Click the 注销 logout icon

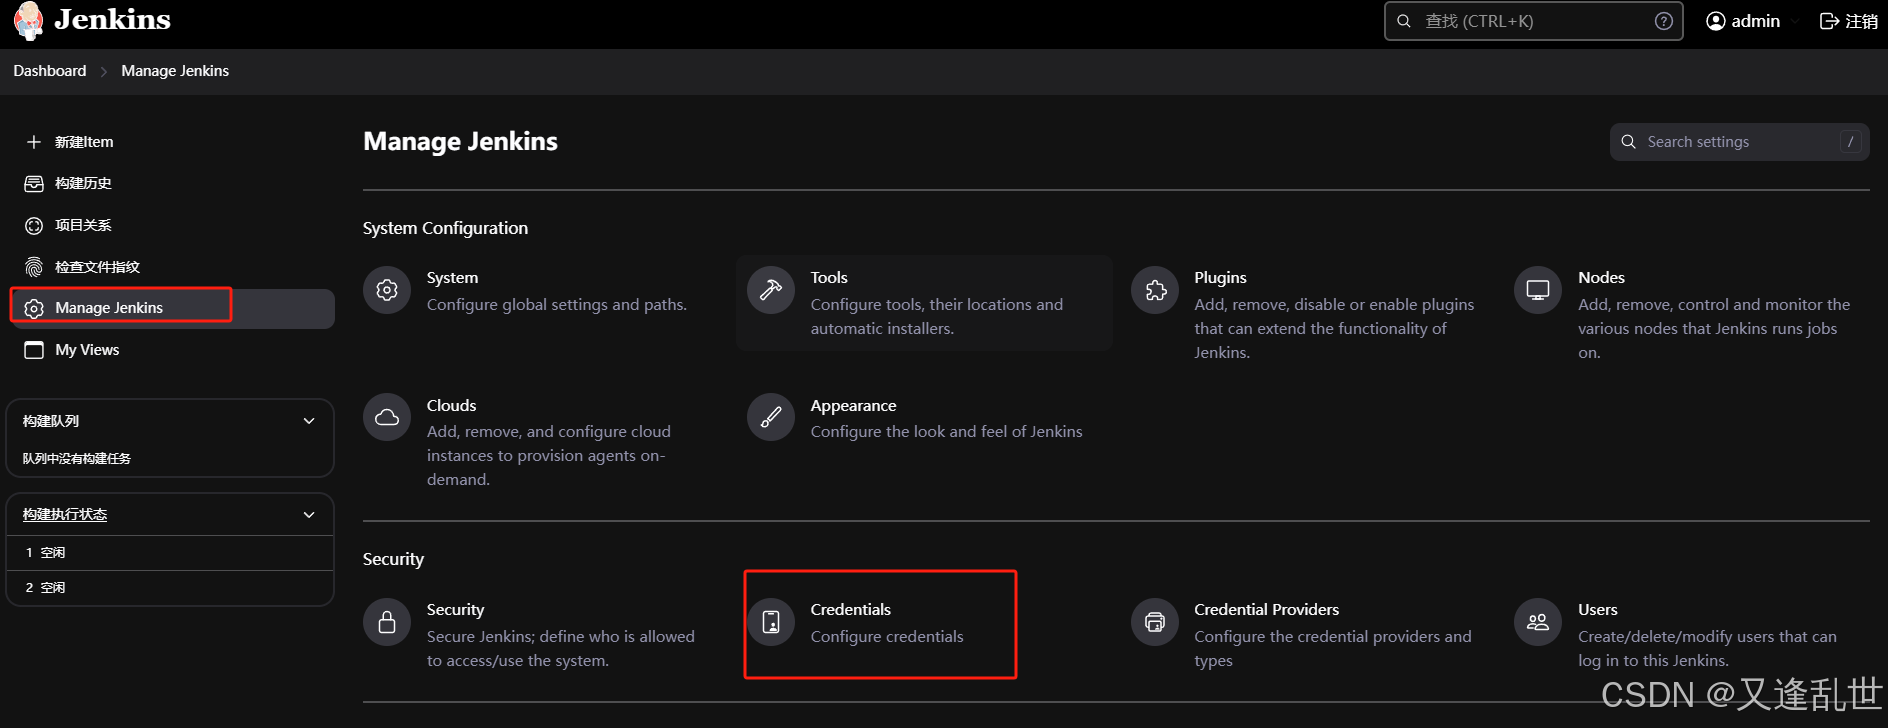tap(1829, 21)
